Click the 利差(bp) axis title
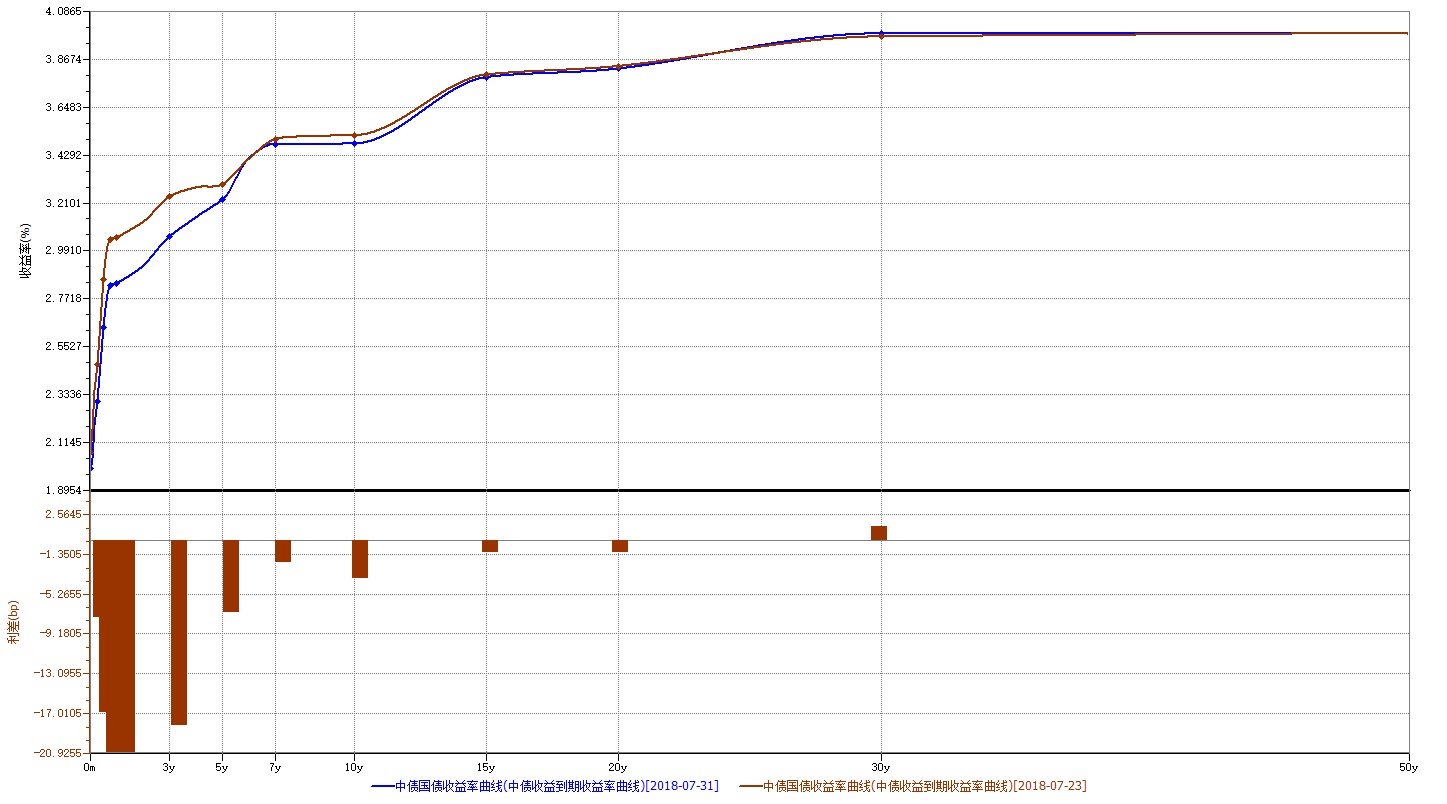 [14, 622]
